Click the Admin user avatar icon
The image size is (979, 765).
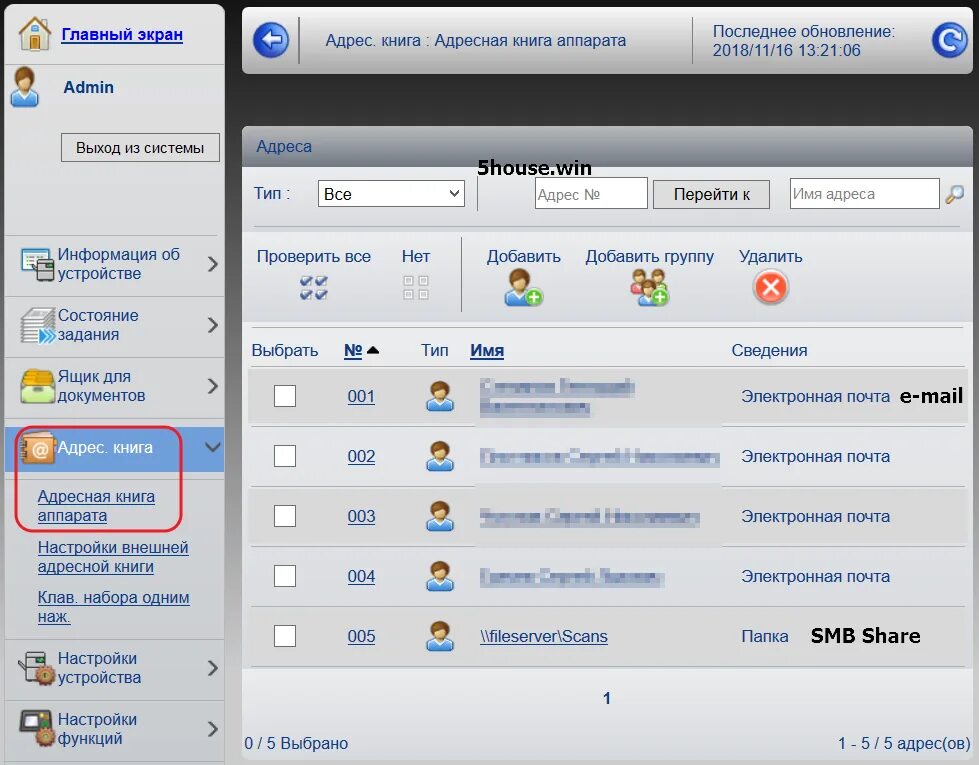click(x=24, y=87)
